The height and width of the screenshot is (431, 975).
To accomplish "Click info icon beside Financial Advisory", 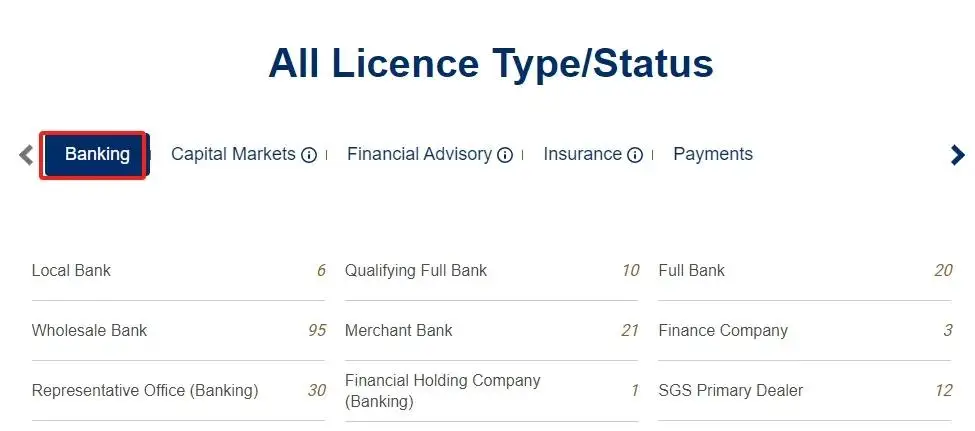I will click(505, 155).
